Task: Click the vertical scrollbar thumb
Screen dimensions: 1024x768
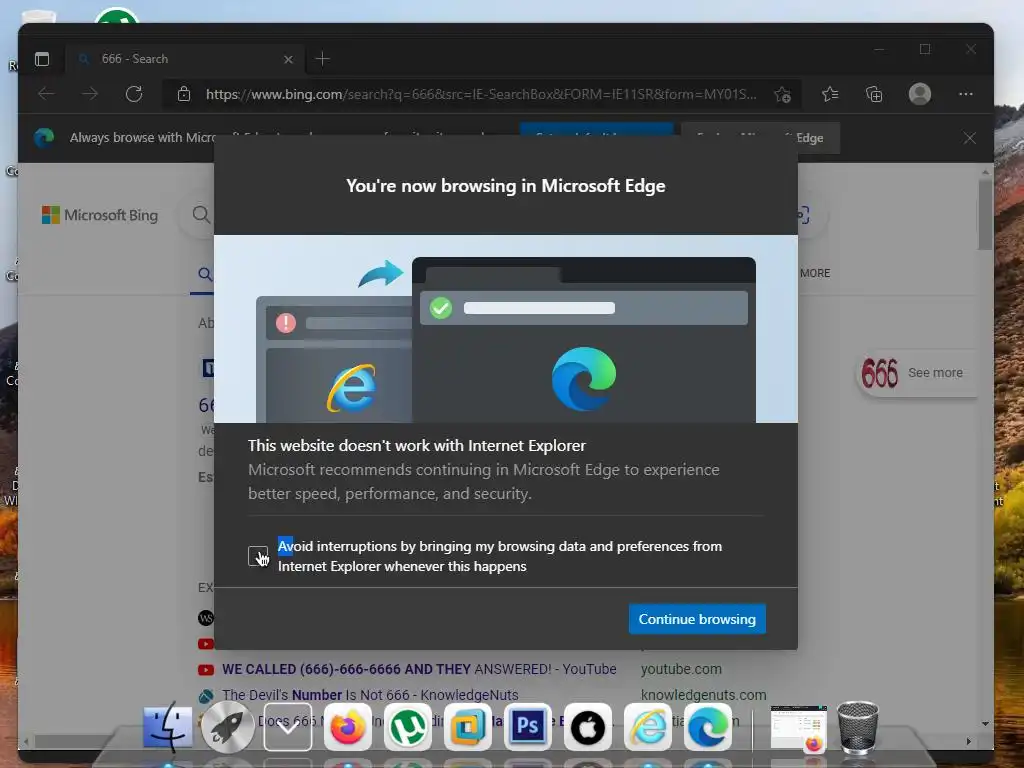Action: click(985, 215)
